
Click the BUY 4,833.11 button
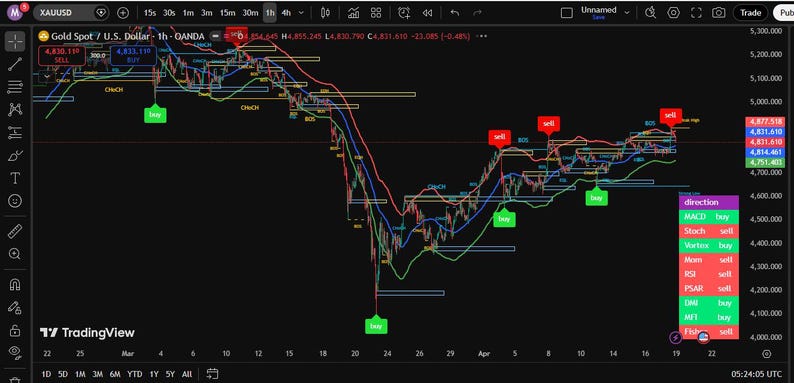pos(134,55)
